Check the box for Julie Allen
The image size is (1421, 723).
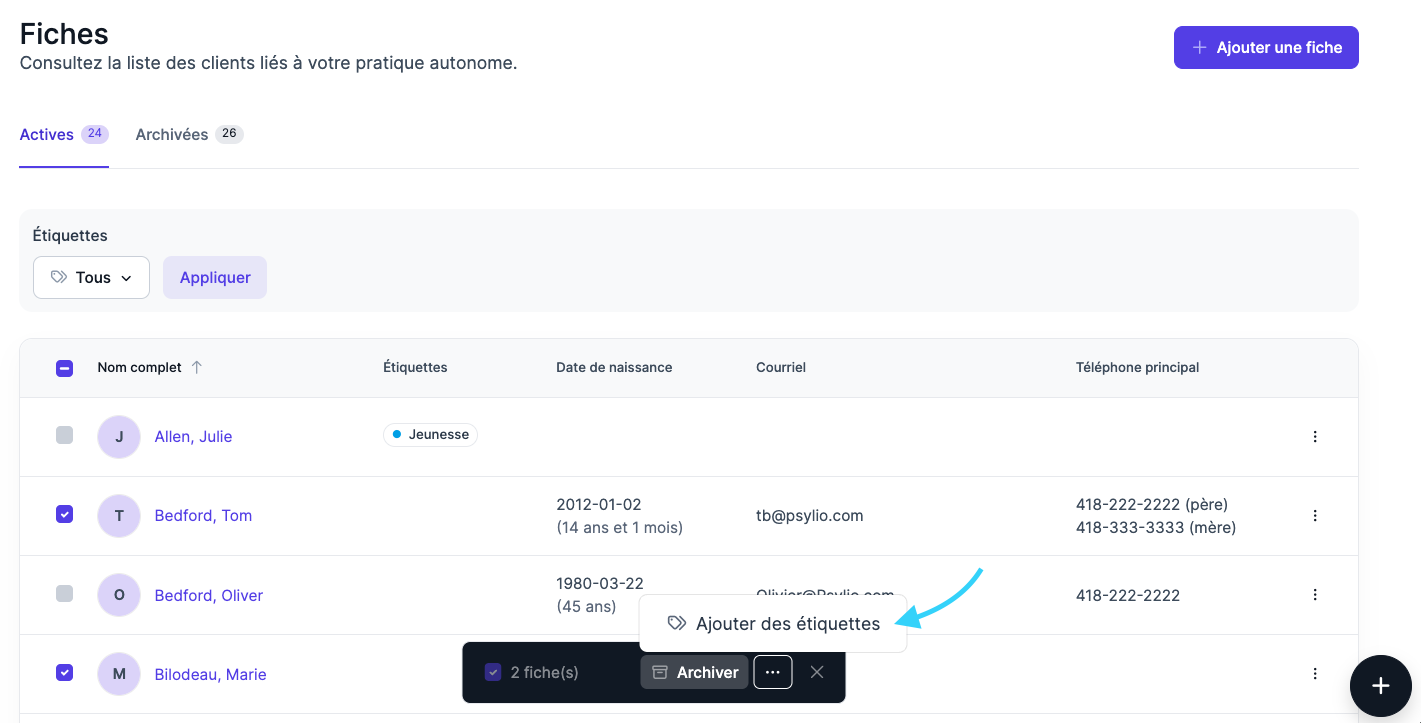(64, 435)
